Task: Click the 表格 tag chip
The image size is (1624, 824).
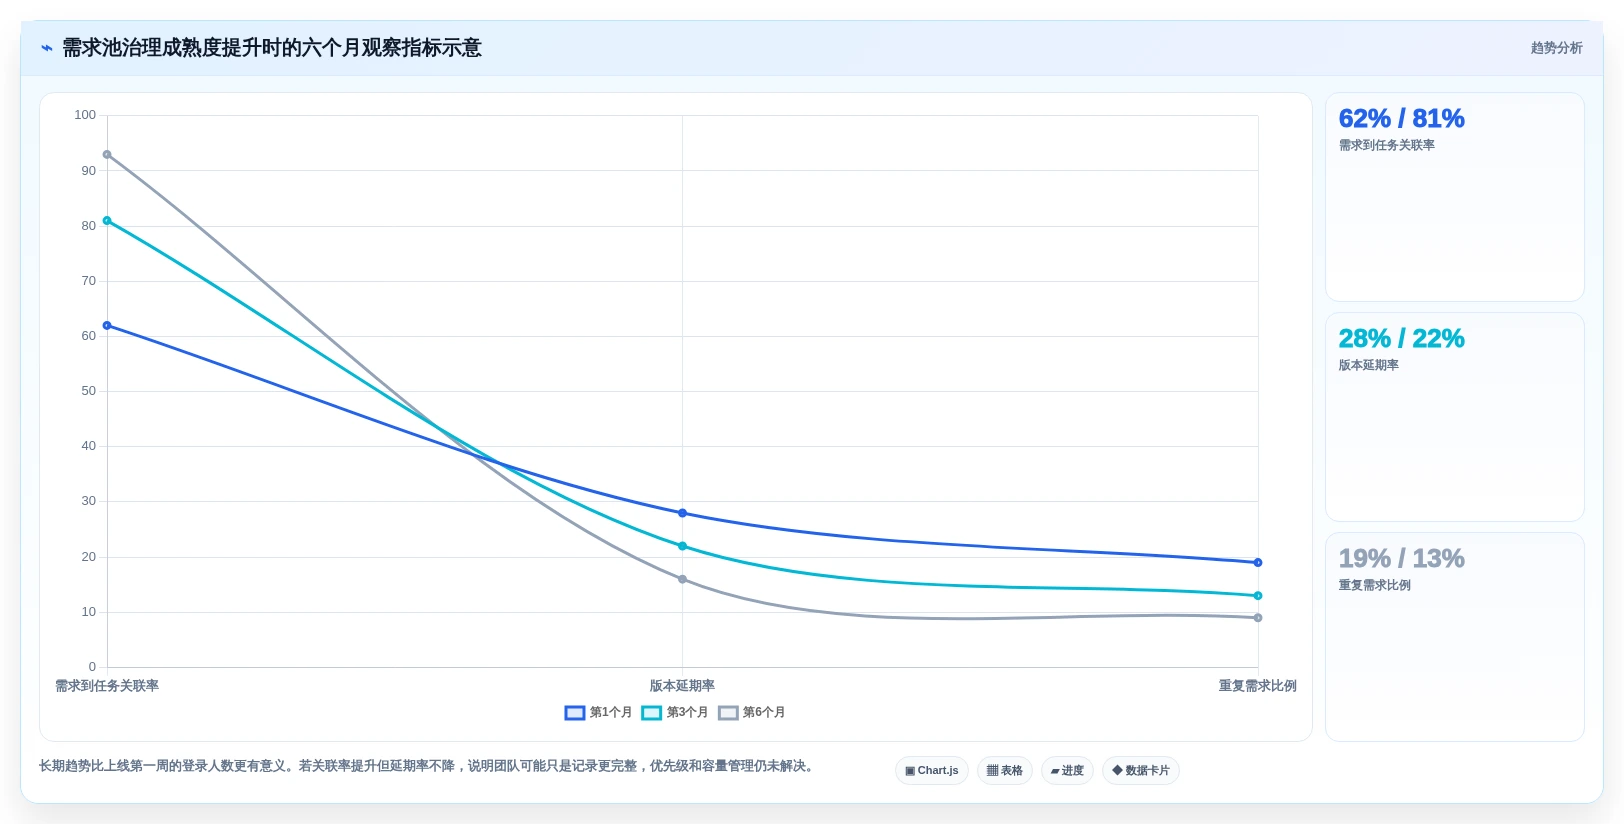Action: pyautogui.click(x=1004, y=771)
